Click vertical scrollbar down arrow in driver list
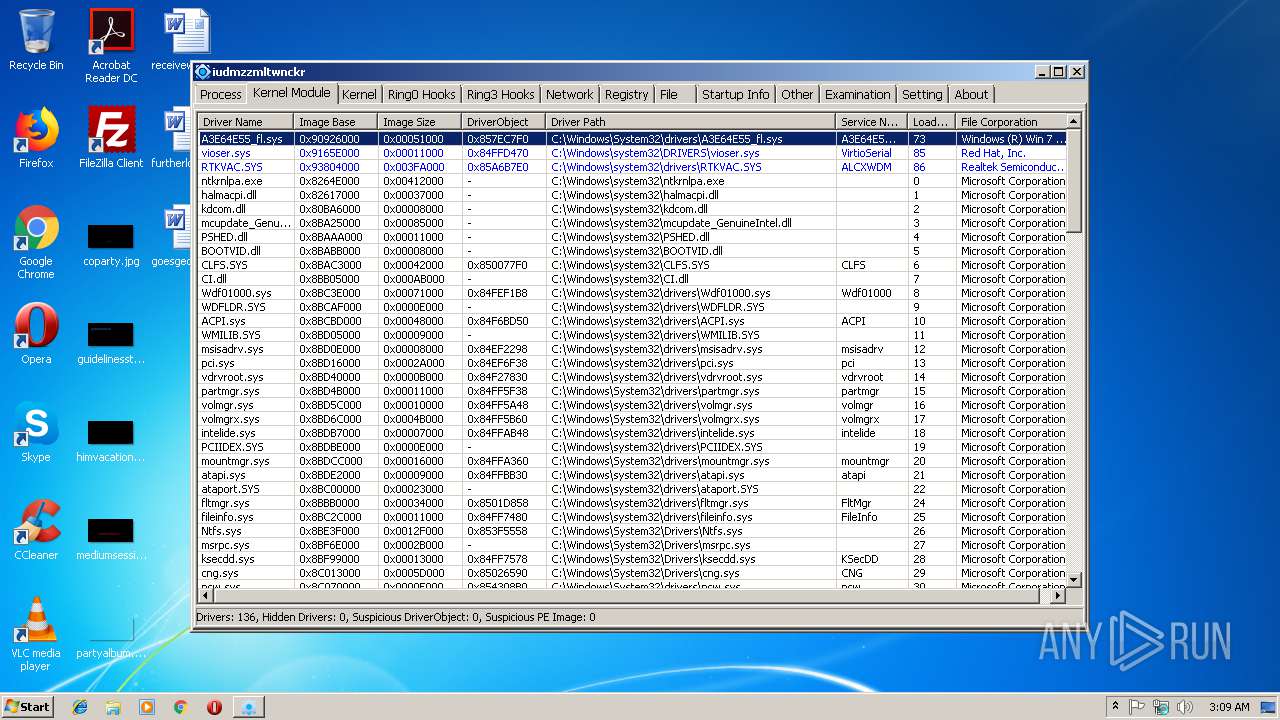This screenshot has width=1280, height=720. click(1074, 579)
